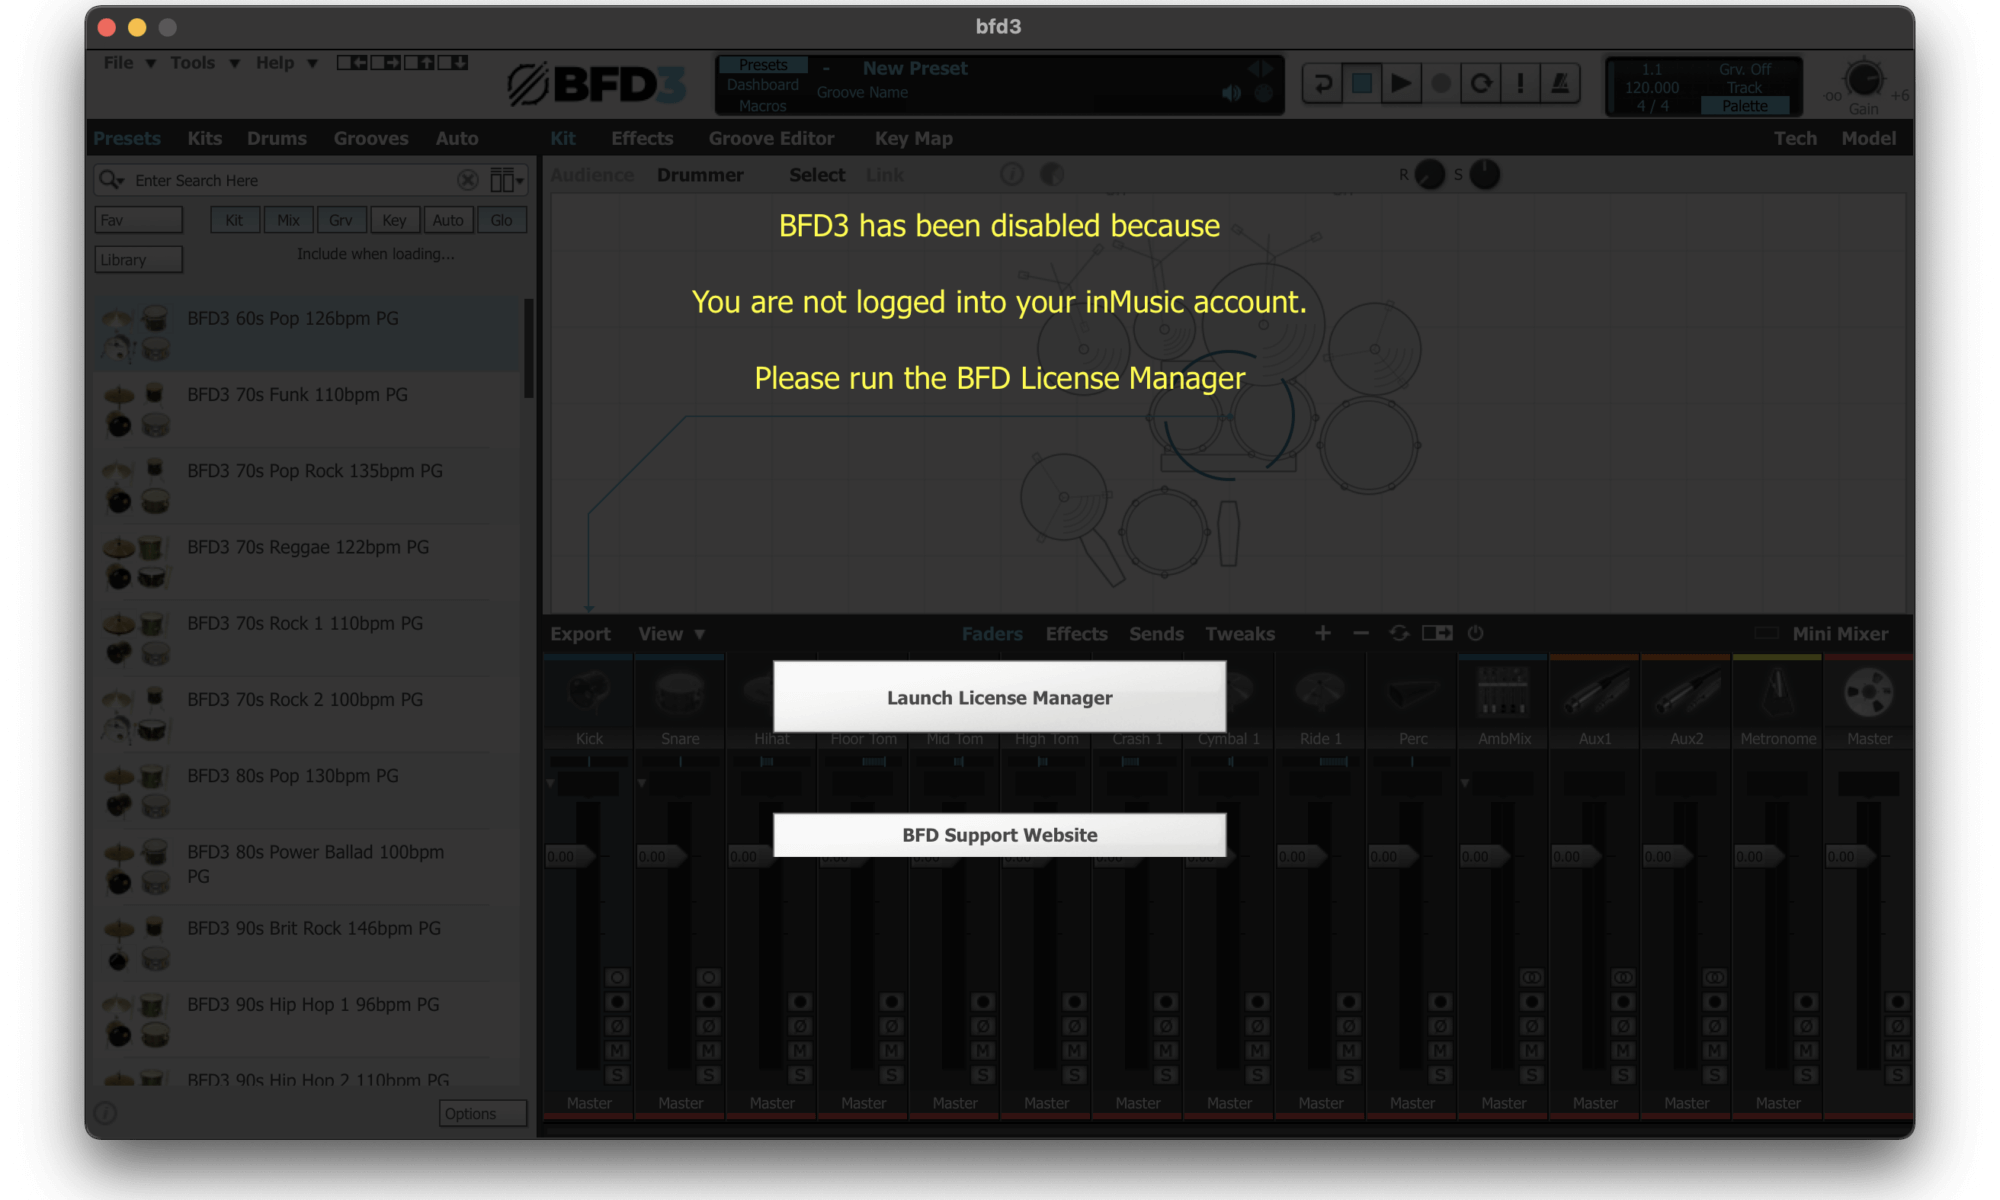Click the speaker audition icon in preset display
This screenshot has height=1200, width=2000.
pyautogui.click(x=1231, y=93)
